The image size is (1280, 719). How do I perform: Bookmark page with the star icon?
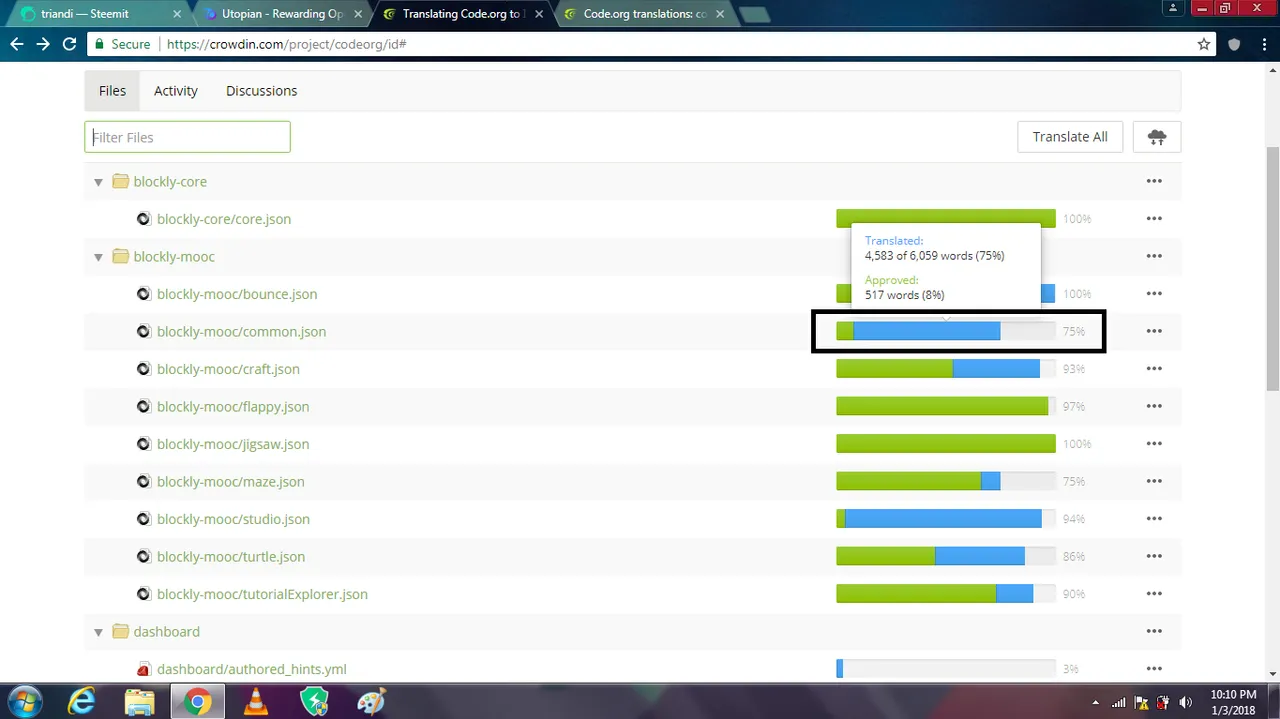coord(1204,44)
